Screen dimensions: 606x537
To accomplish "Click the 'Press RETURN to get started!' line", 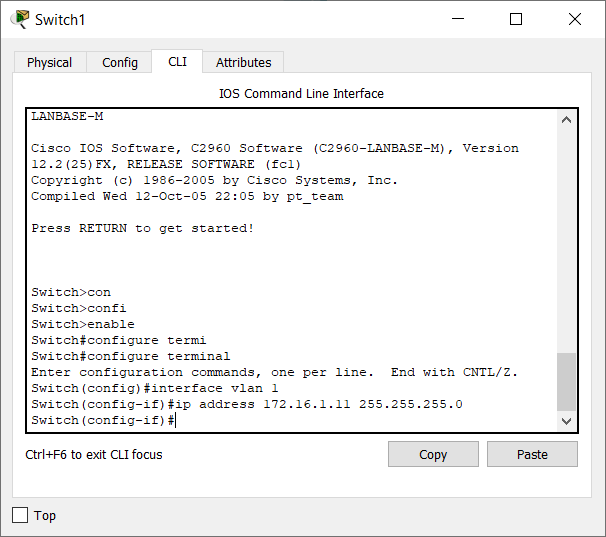I will click(143, 228).
